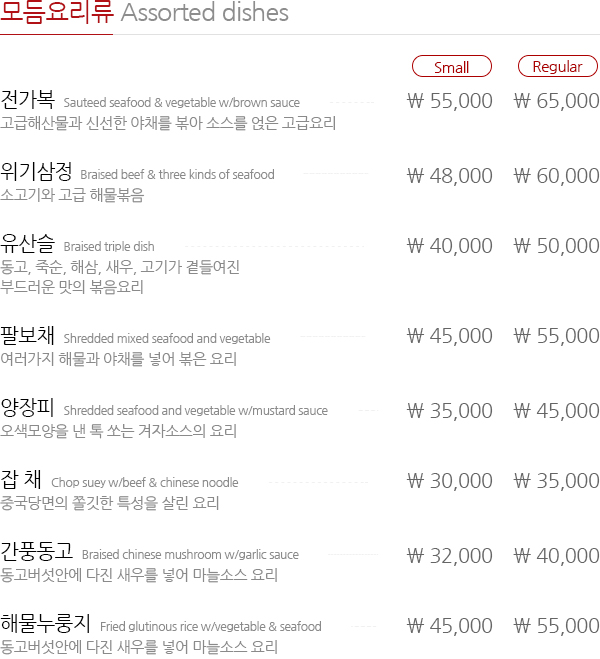Viewport: 600px width, 659px height.
Task: Select the 모듬요리류 Assorted dishes heading
Action: 144,12
